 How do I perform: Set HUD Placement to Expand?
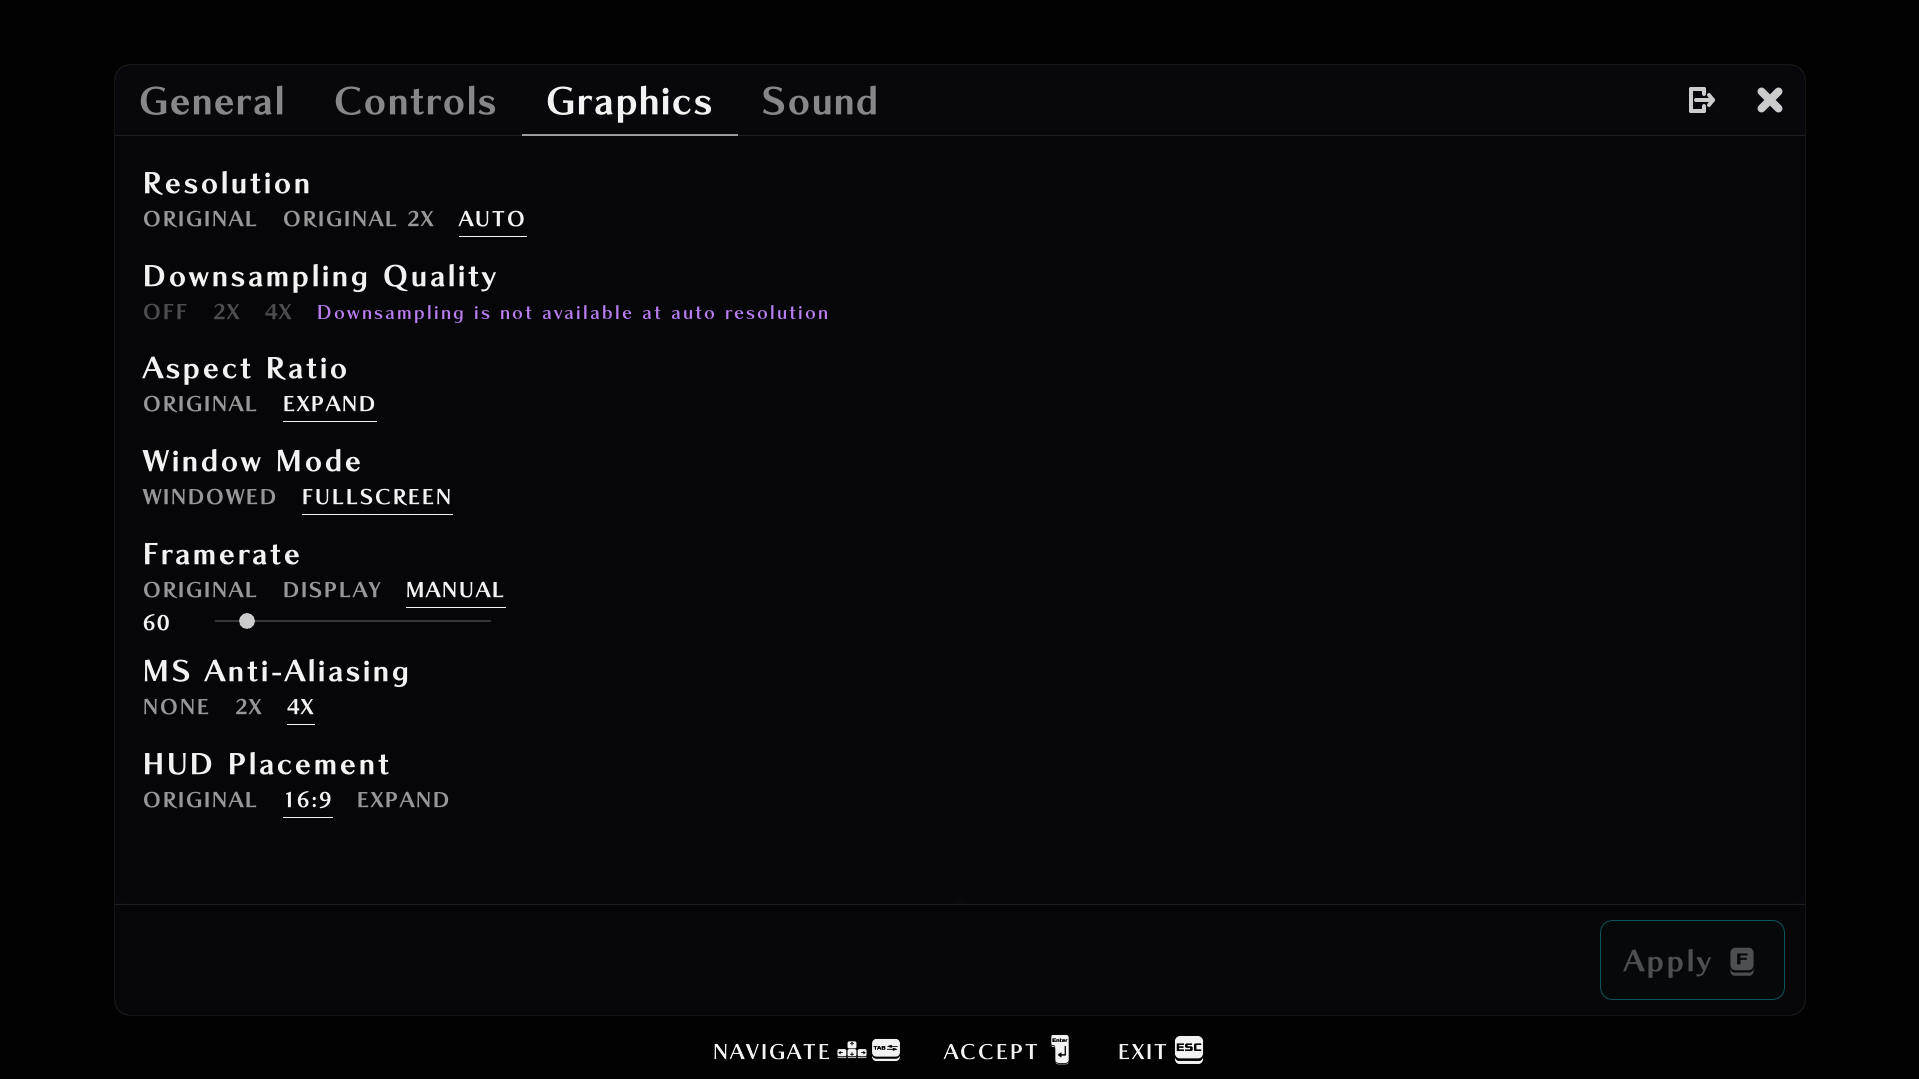[x=403, y=800]
